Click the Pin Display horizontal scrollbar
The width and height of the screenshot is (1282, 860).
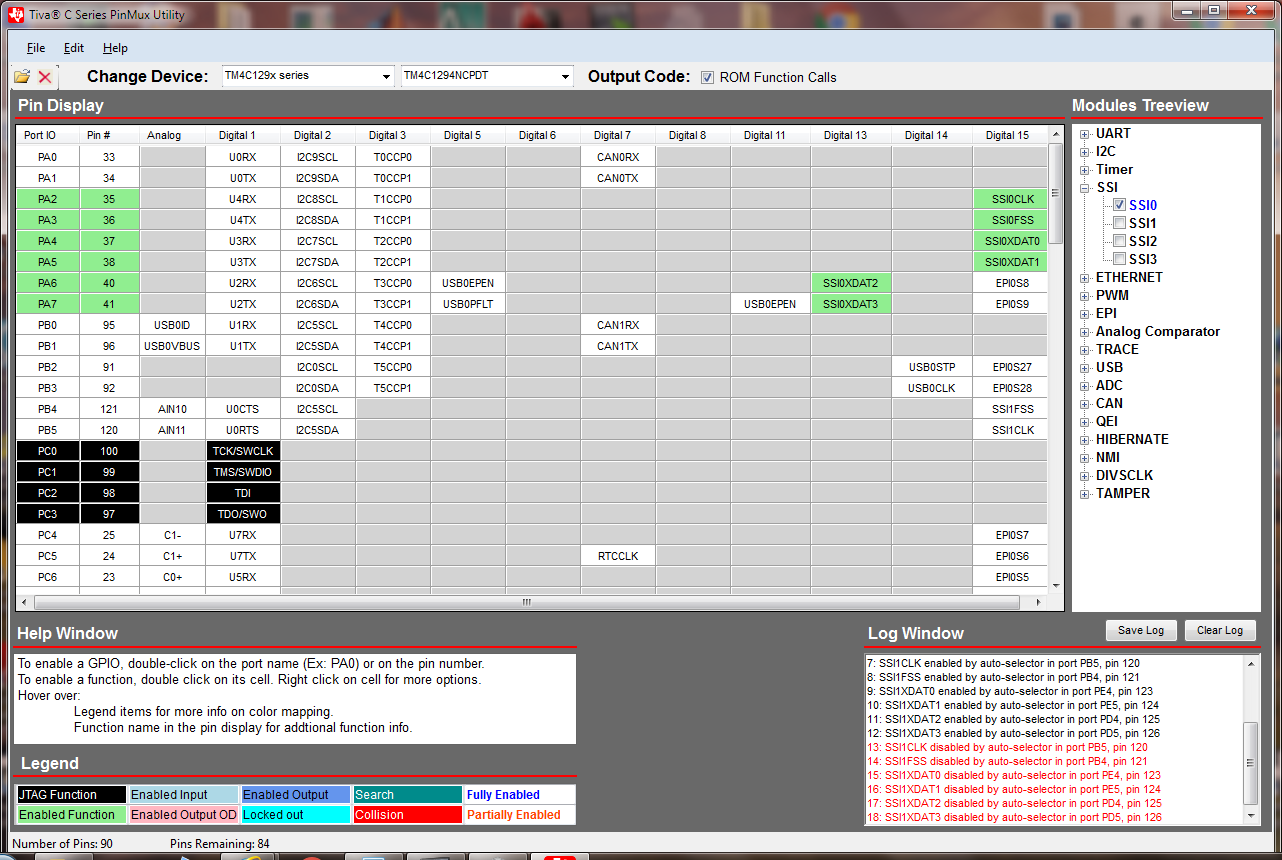(527, 602)
